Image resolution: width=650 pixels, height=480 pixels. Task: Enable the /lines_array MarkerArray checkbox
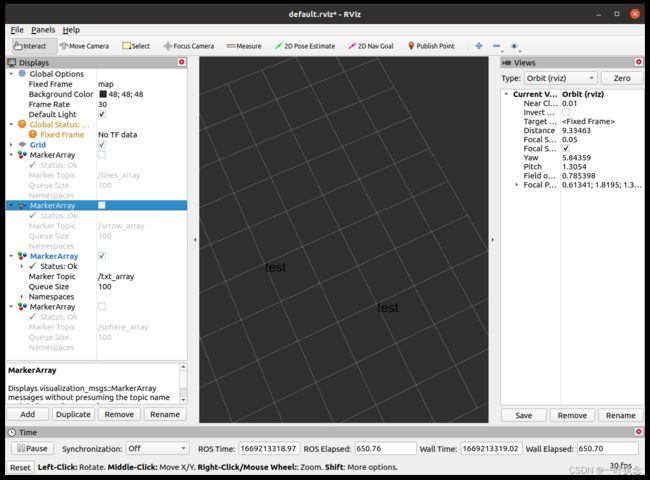pyautogui.click(x=102, y=155)
